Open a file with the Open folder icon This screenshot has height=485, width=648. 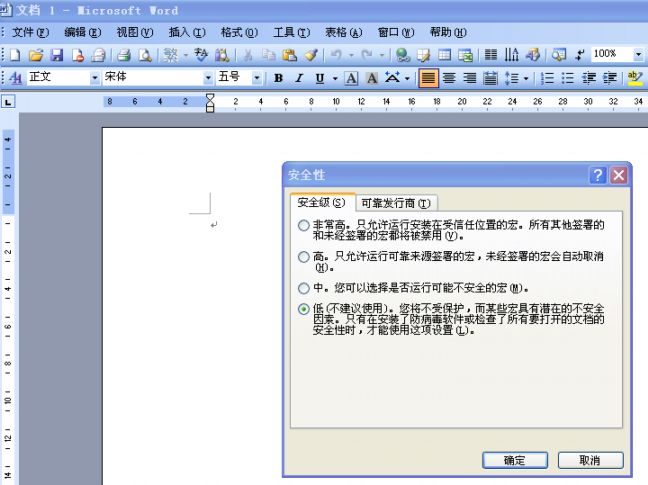point(36,55)
